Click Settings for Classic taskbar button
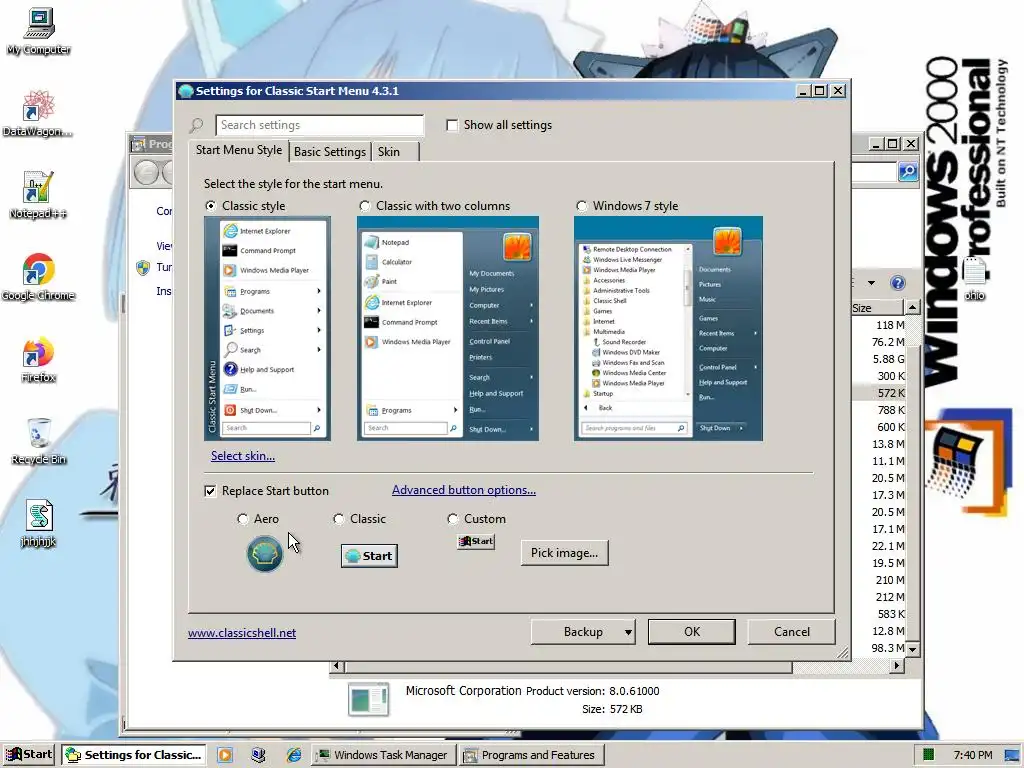This screenshot has height=768, width=1024. [x=134, y=755]
